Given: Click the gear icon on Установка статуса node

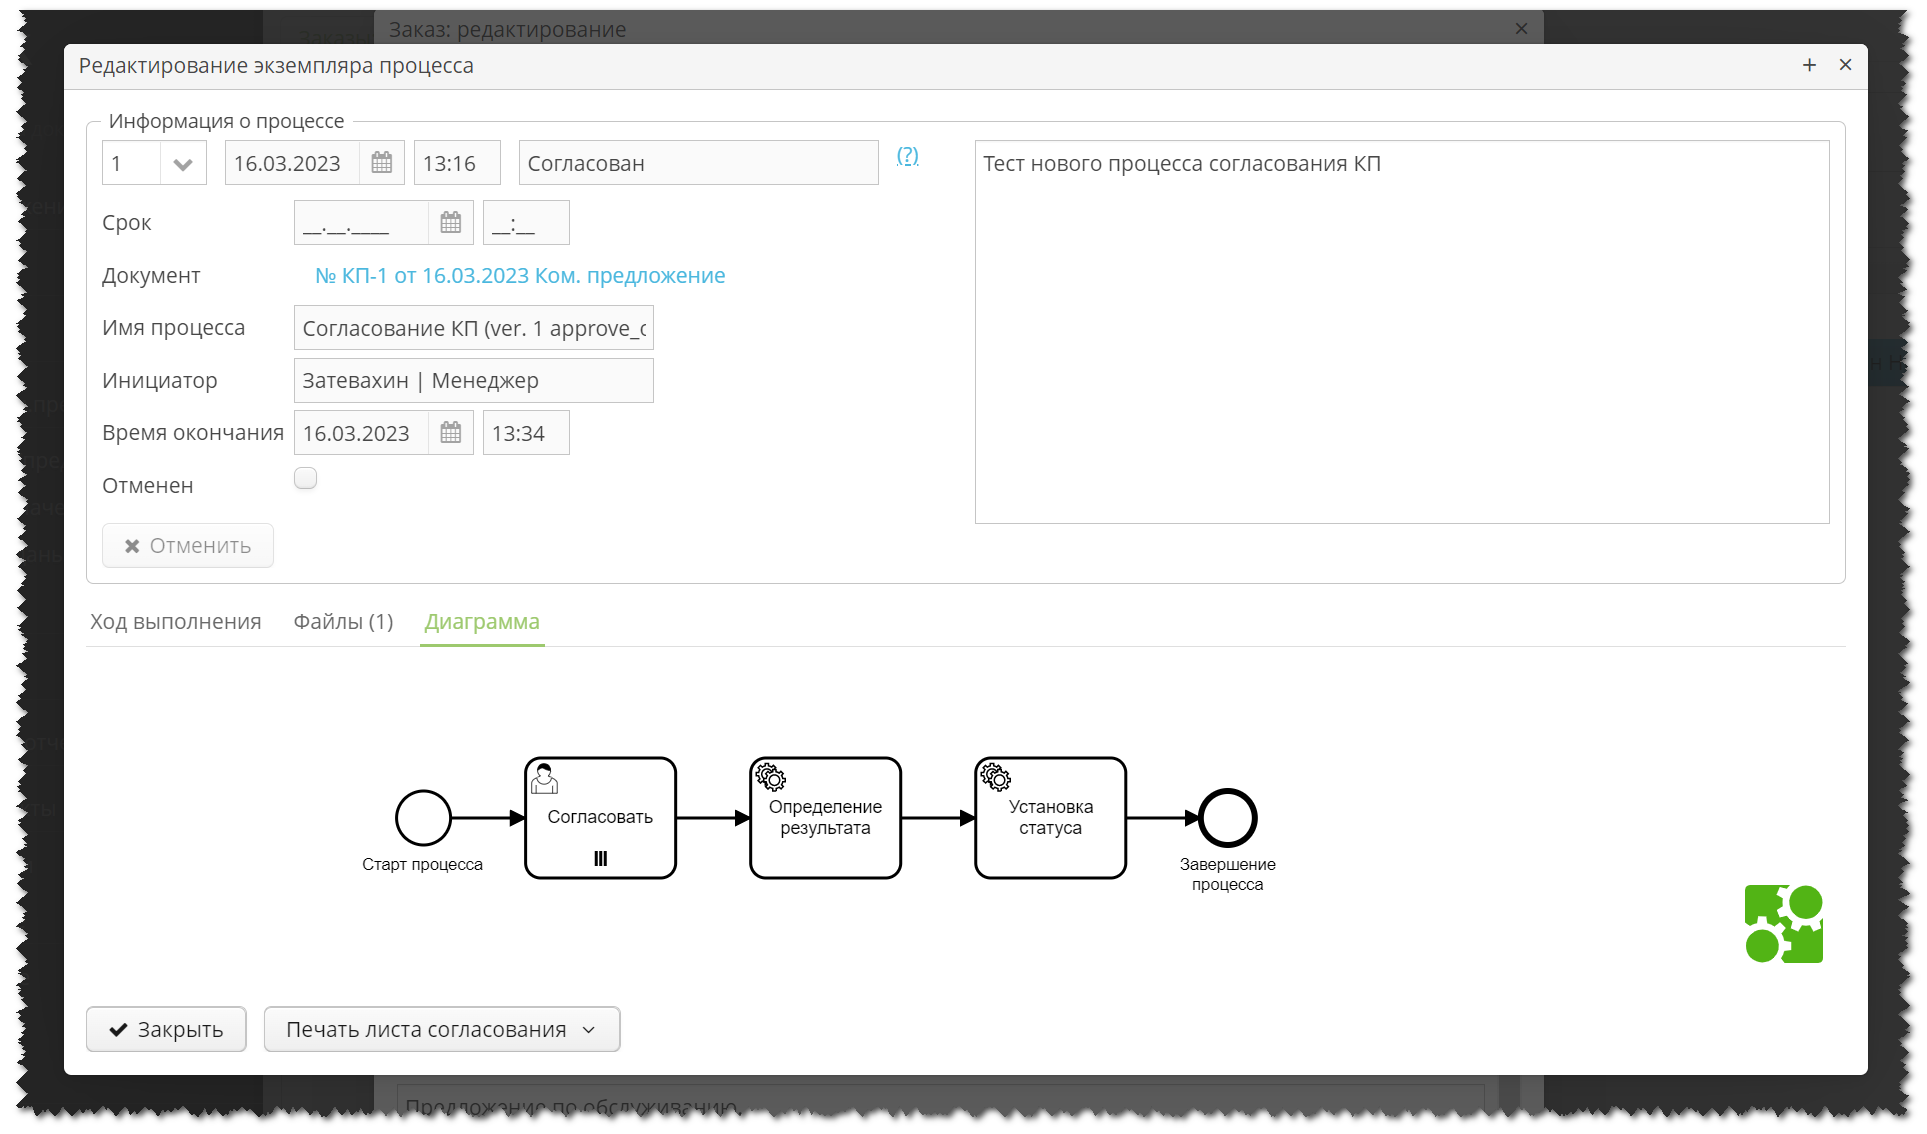Looking at the screenshot, I should point(995,777).
